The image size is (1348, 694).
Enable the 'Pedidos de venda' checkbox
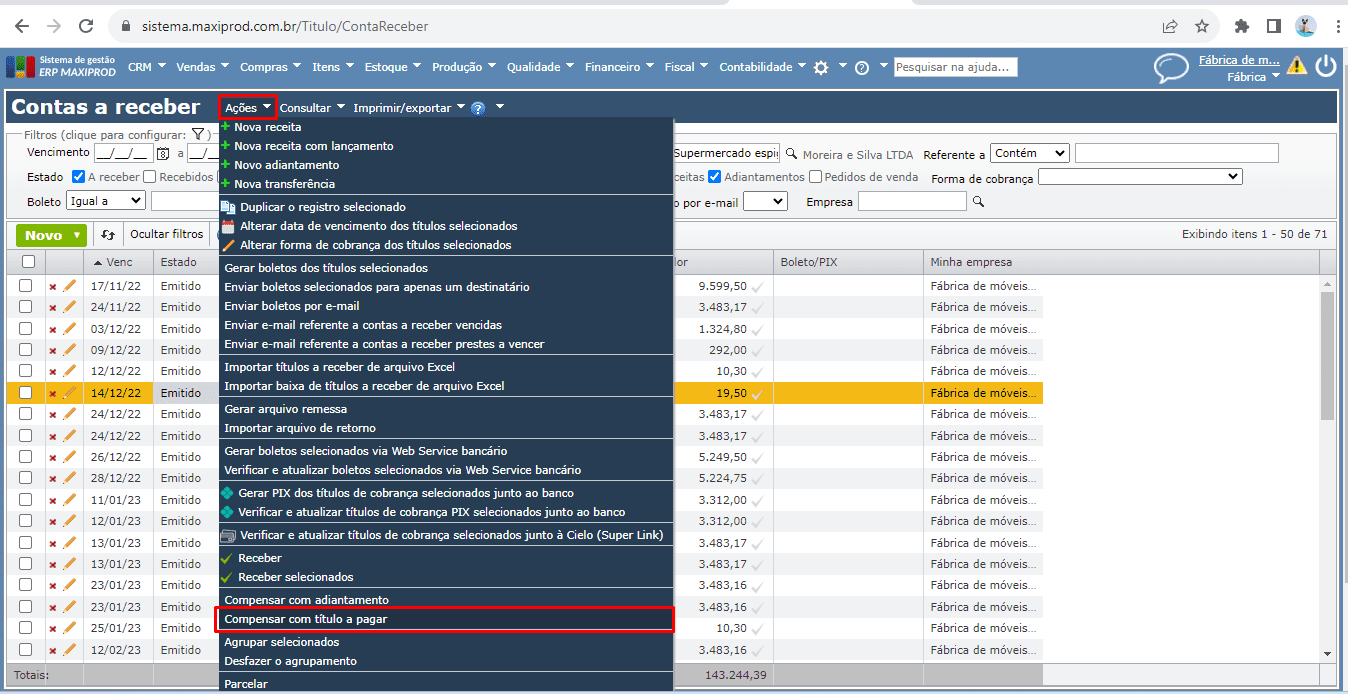[816, 177]
